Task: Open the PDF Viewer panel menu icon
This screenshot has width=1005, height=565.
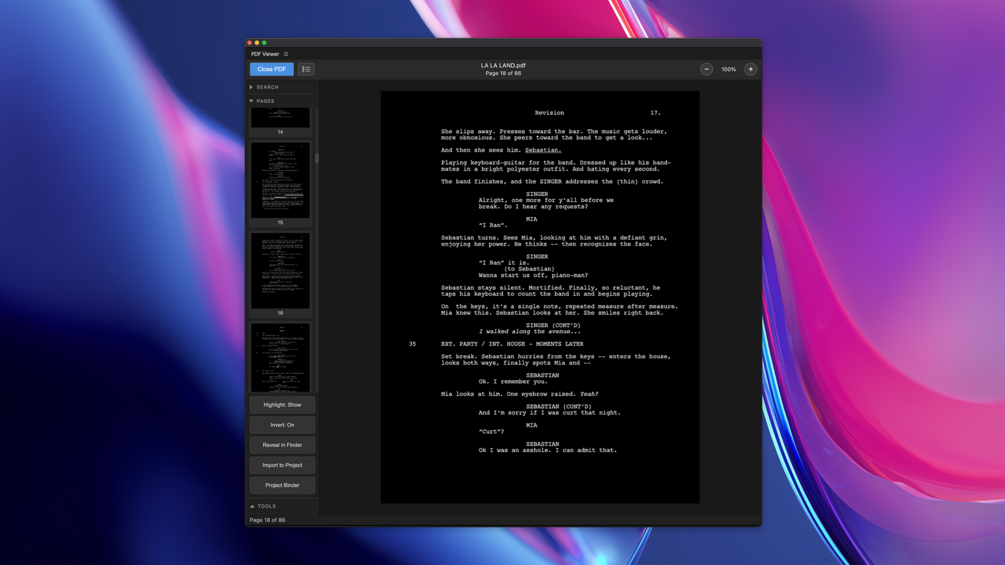Action: pos(286,54)
